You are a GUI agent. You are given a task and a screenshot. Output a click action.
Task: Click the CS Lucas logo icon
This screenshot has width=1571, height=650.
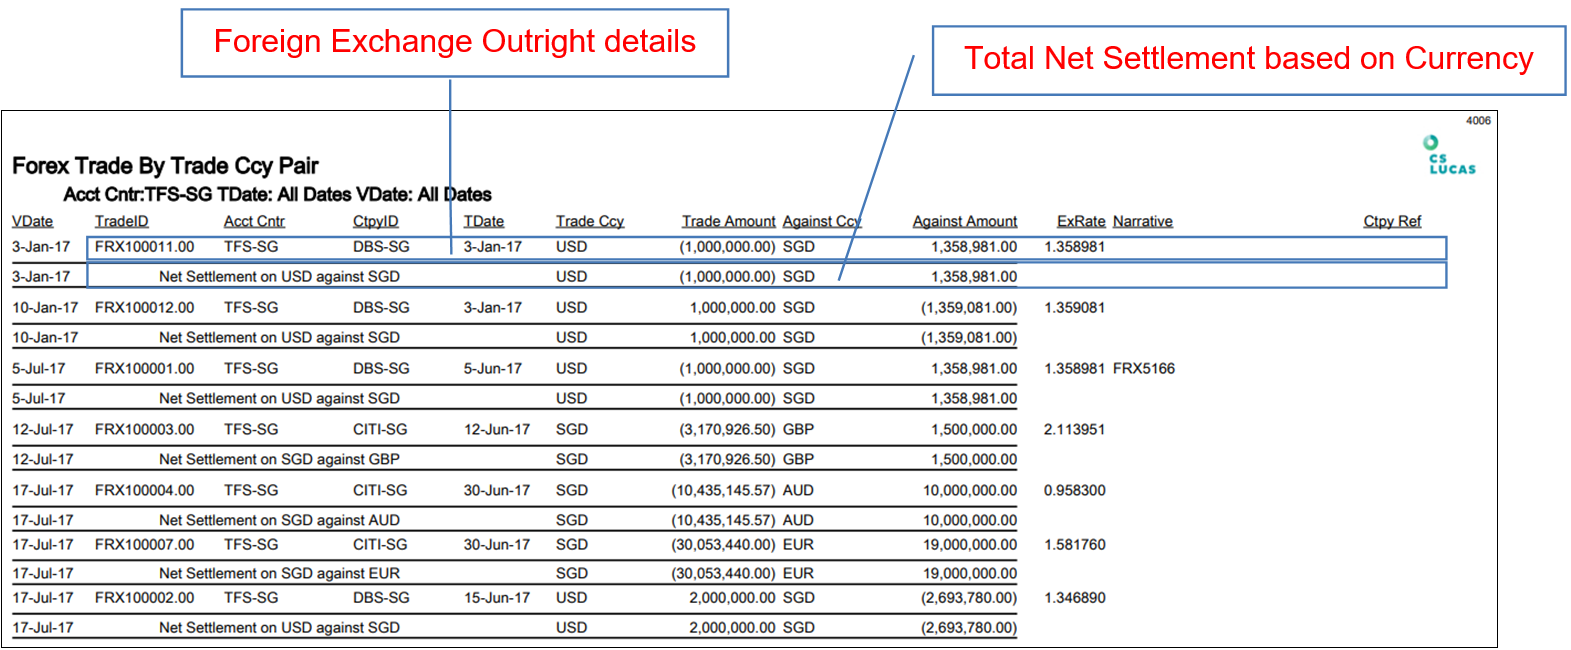[x=1449, y=156]
